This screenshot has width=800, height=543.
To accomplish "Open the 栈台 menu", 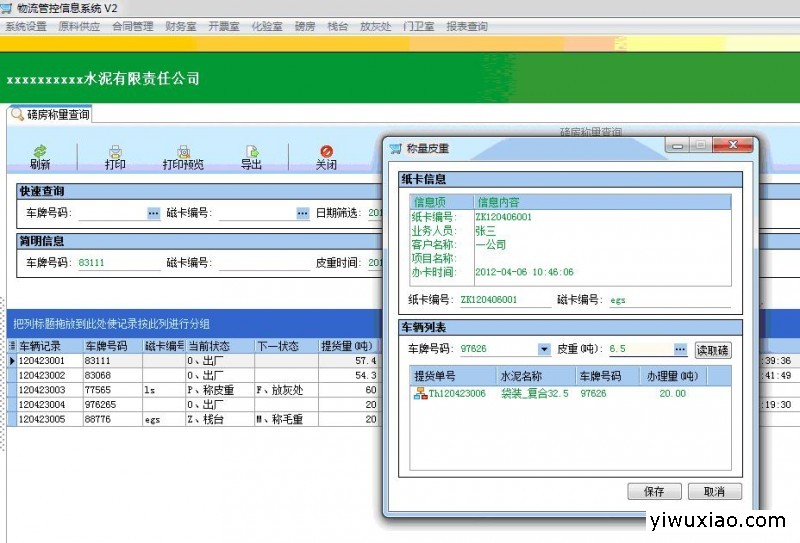I will (338, 26).
